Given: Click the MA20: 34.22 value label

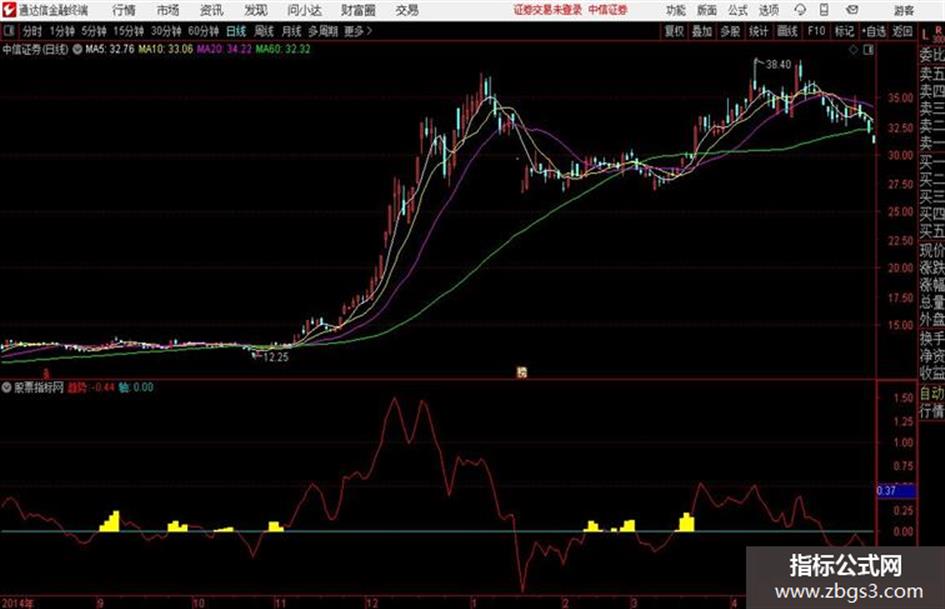Looking at the screenshot, I should [x=224, y=49].
